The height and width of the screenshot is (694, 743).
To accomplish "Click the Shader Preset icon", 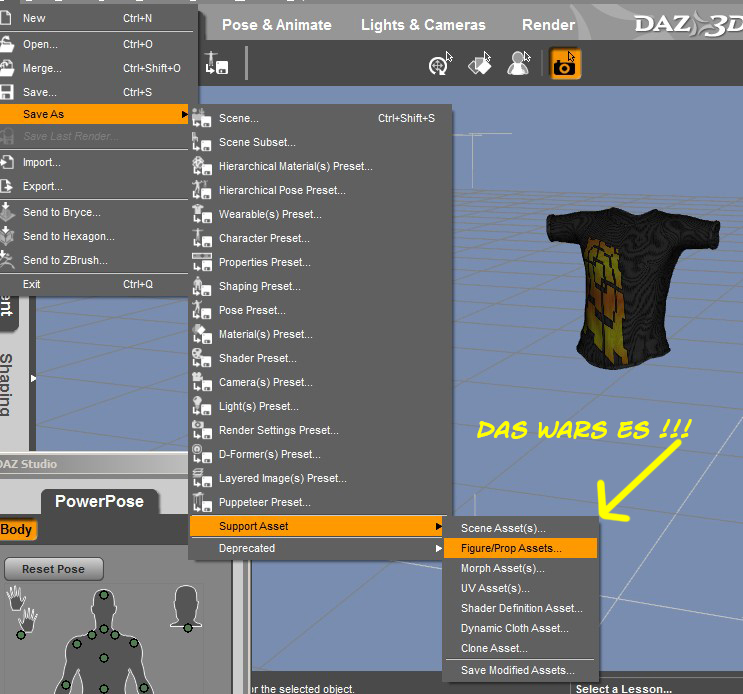I will pos(201,358).
